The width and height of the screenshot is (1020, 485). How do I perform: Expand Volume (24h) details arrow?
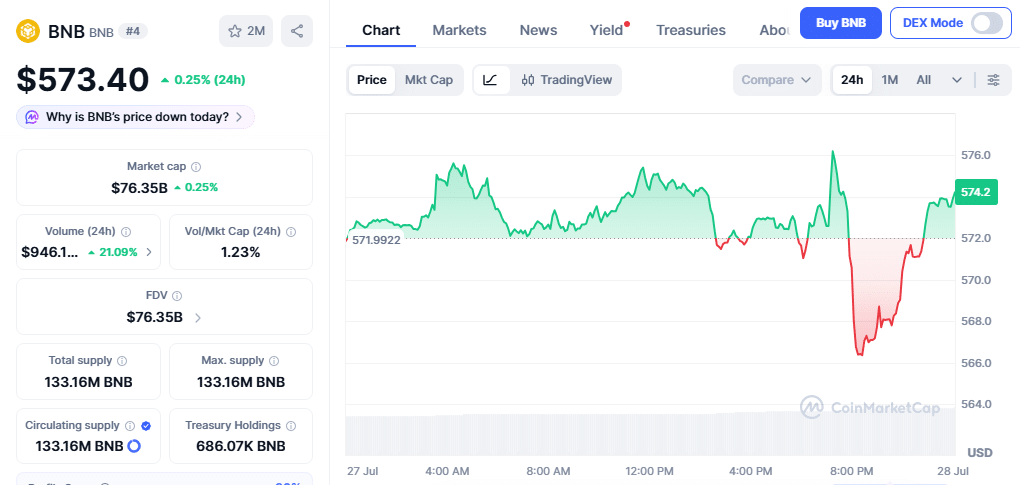(x=149, y=252)
